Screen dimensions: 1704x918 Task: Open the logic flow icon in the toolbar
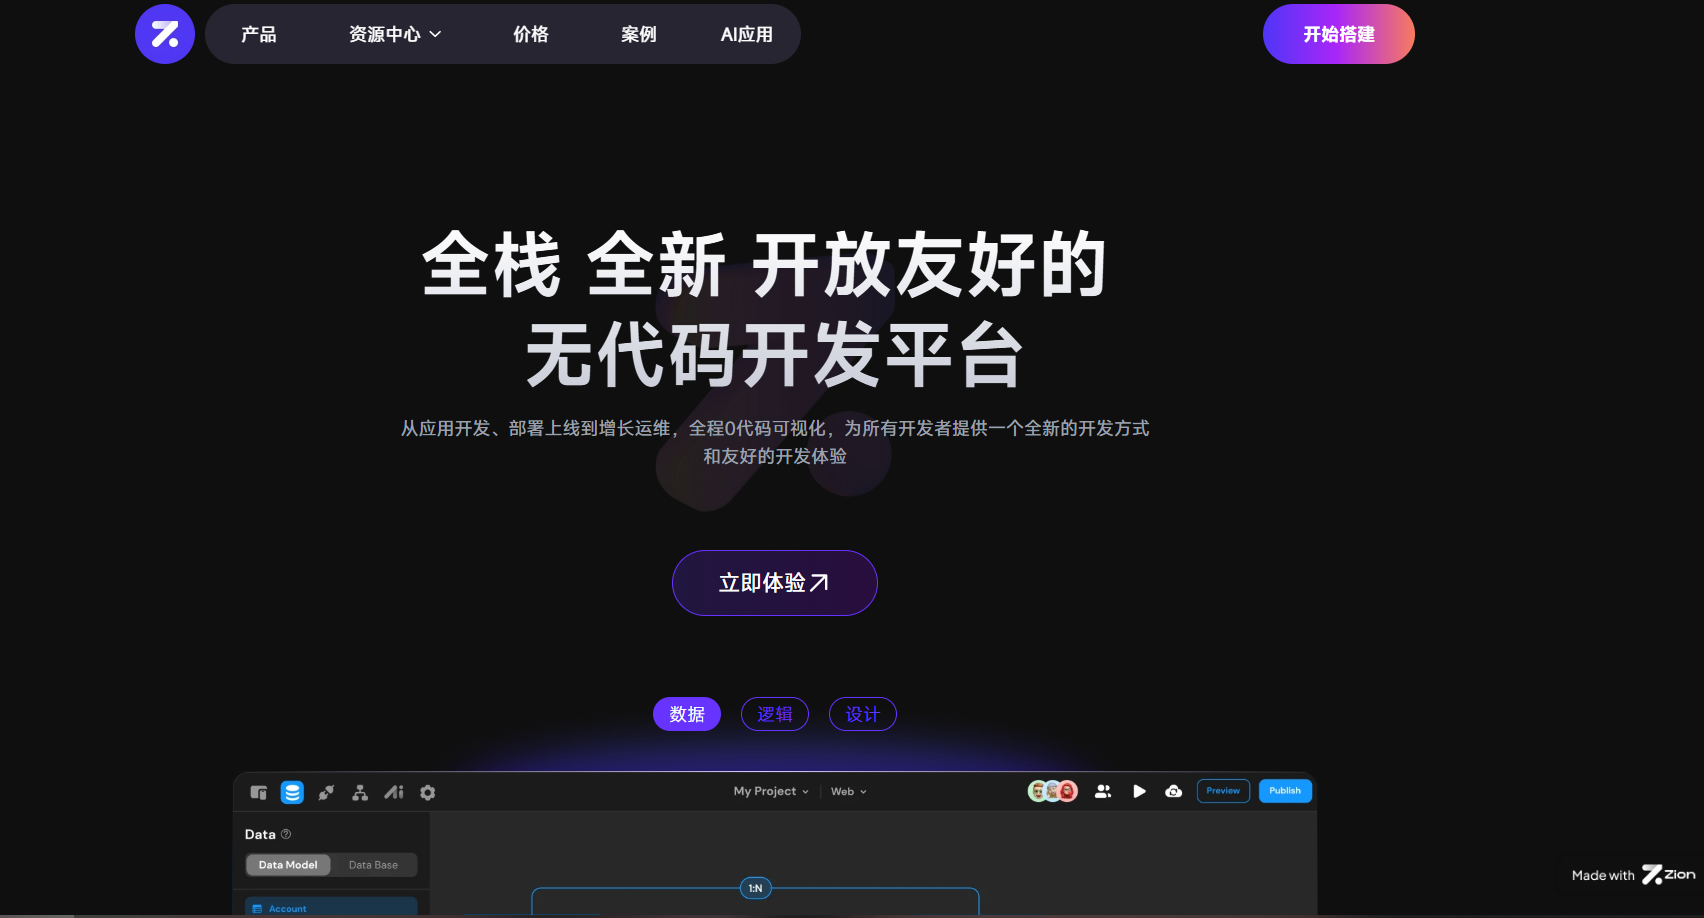(x=359, y=791)
